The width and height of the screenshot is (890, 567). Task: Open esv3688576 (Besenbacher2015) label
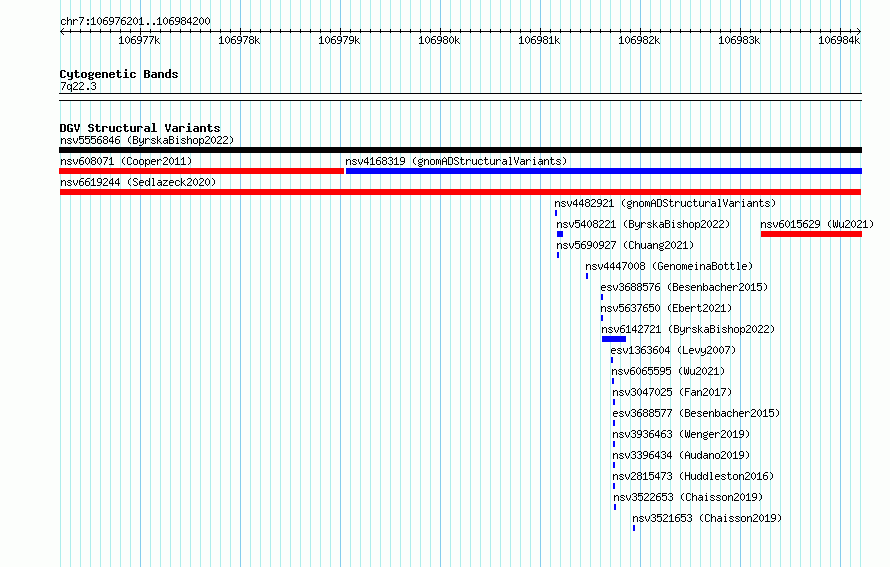click(685, 287)
